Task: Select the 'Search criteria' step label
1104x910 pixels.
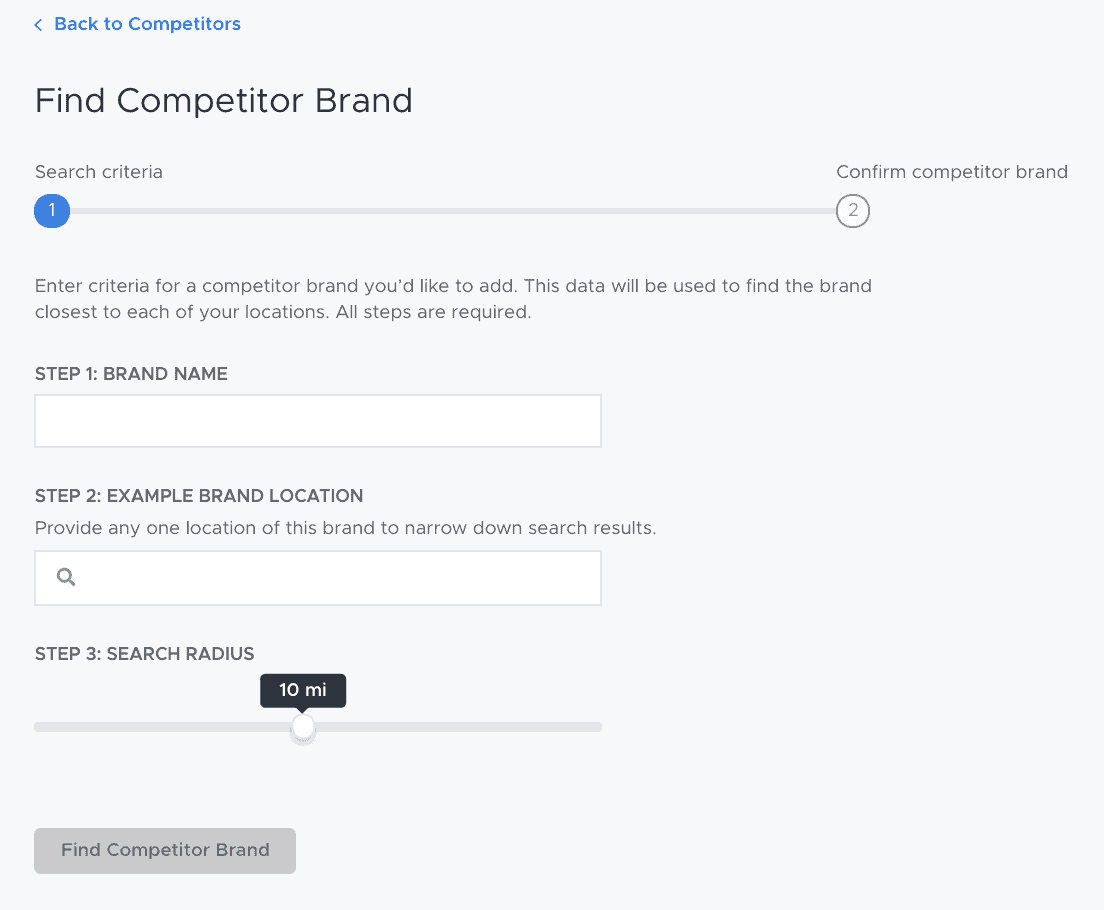Action: pos(98,172)
